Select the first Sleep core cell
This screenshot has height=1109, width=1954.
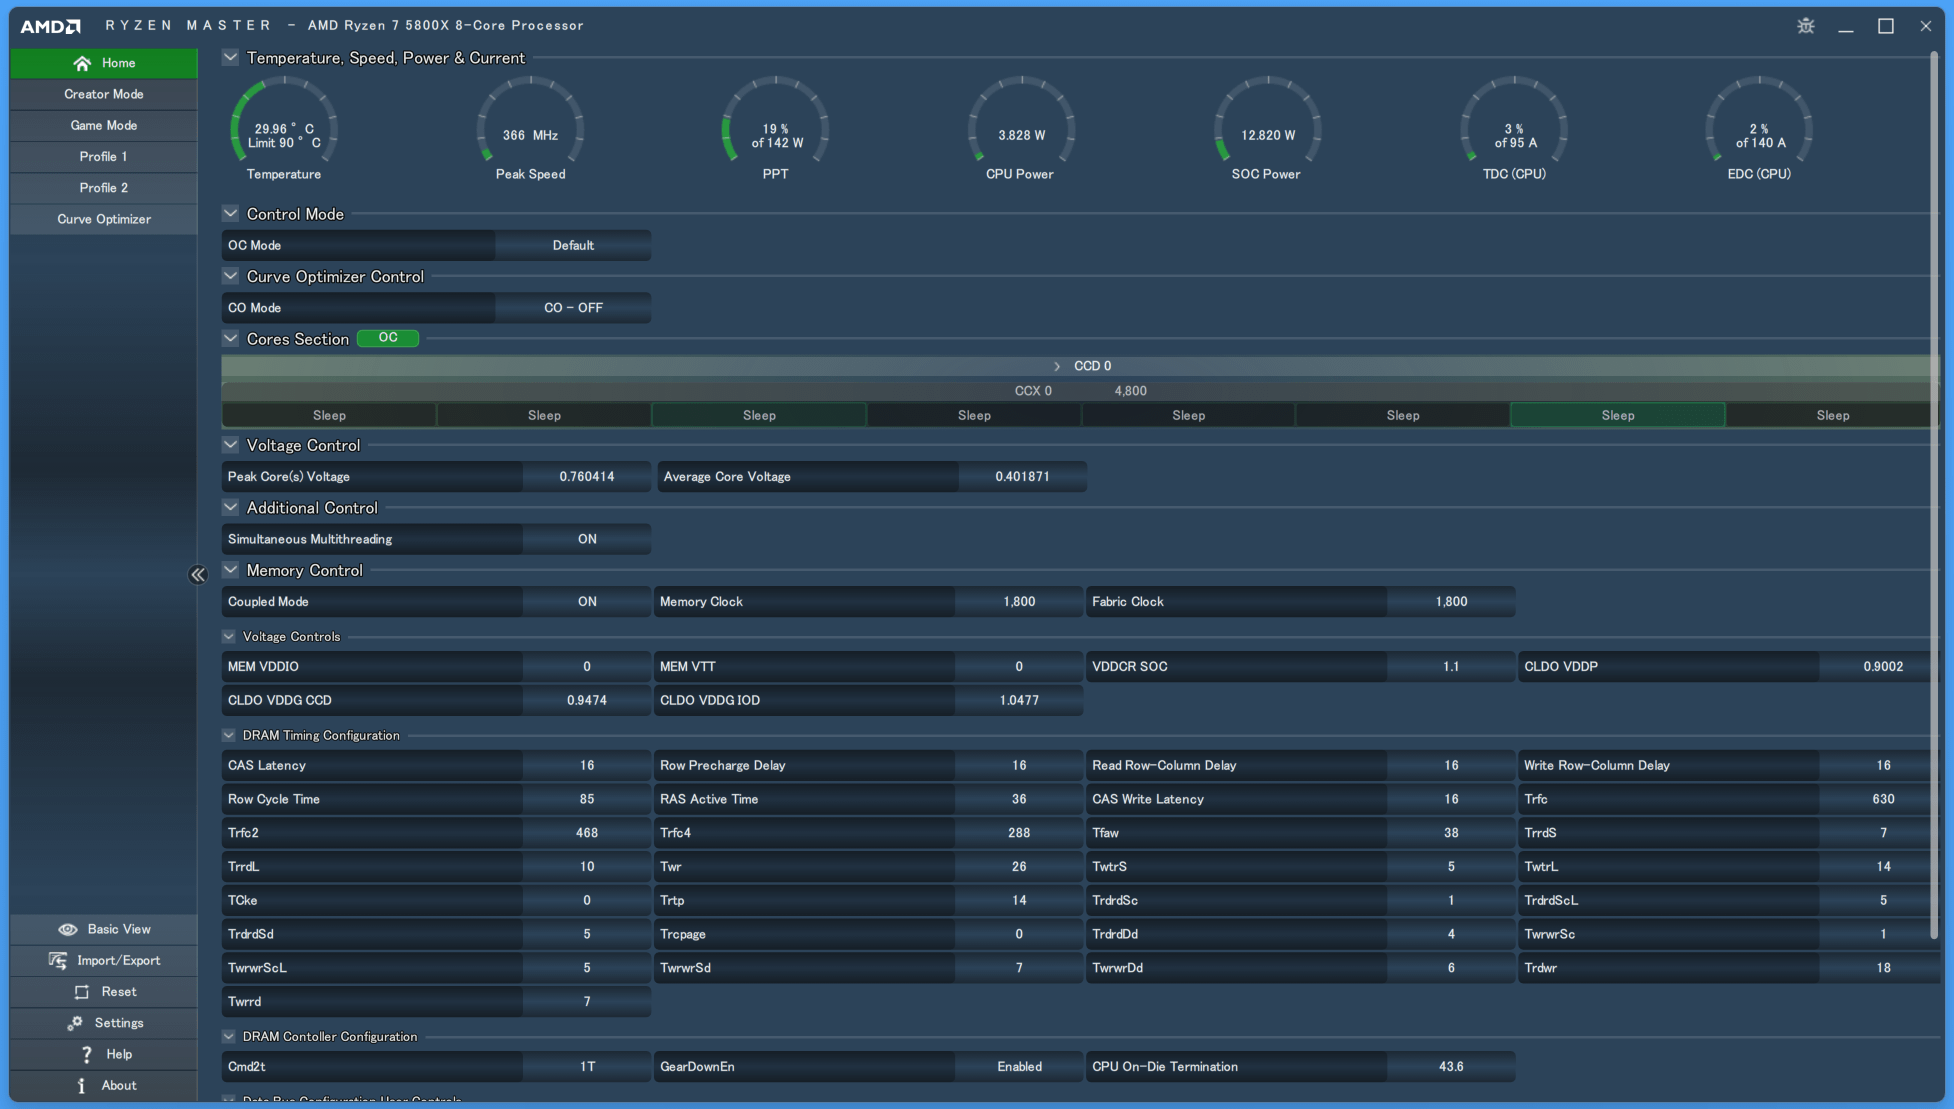pyautogui.click(x=329, y=415)
